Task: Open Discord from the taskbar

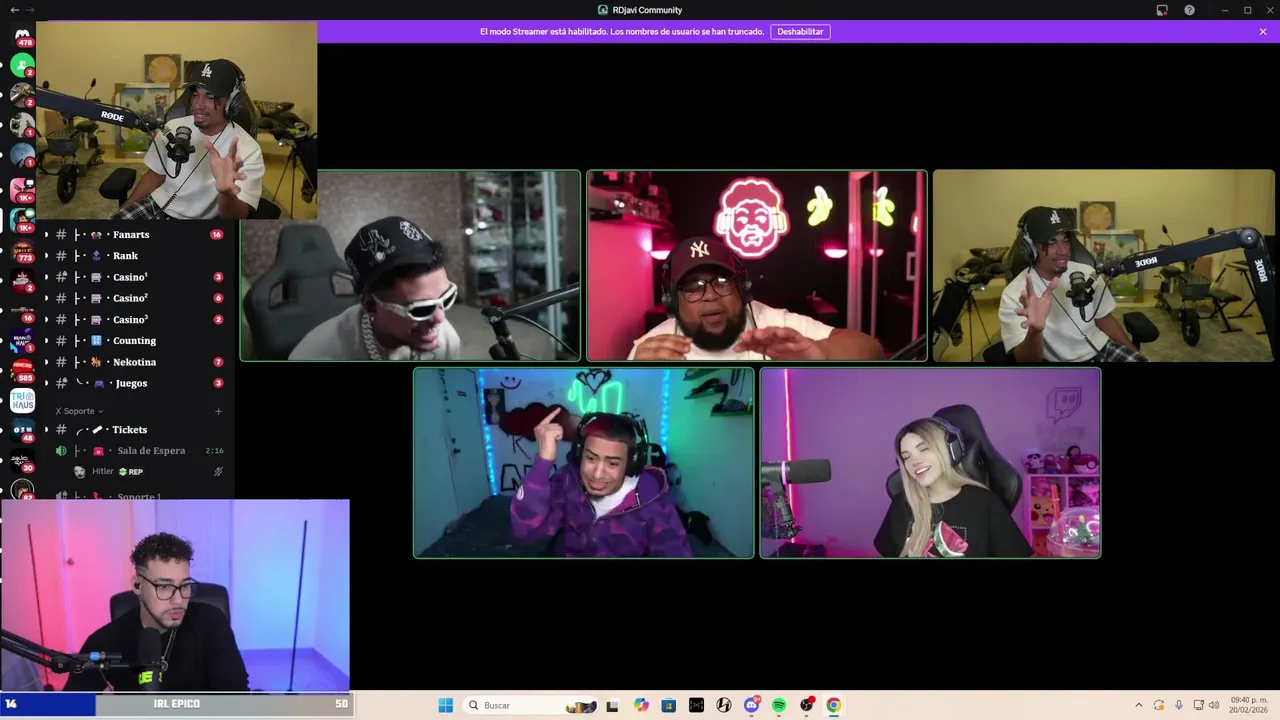Action: coord(752,705)
